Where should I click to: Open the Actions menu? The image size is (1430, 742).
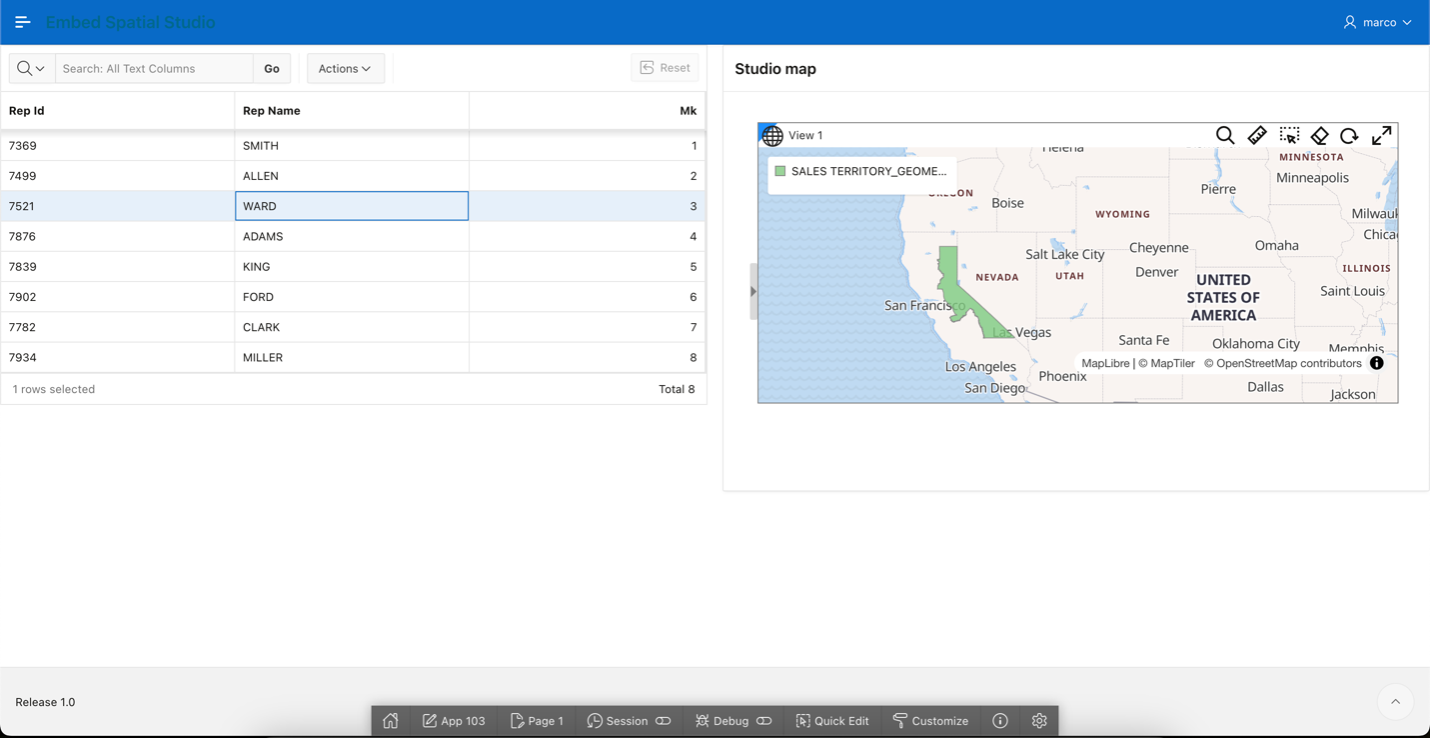345,68
